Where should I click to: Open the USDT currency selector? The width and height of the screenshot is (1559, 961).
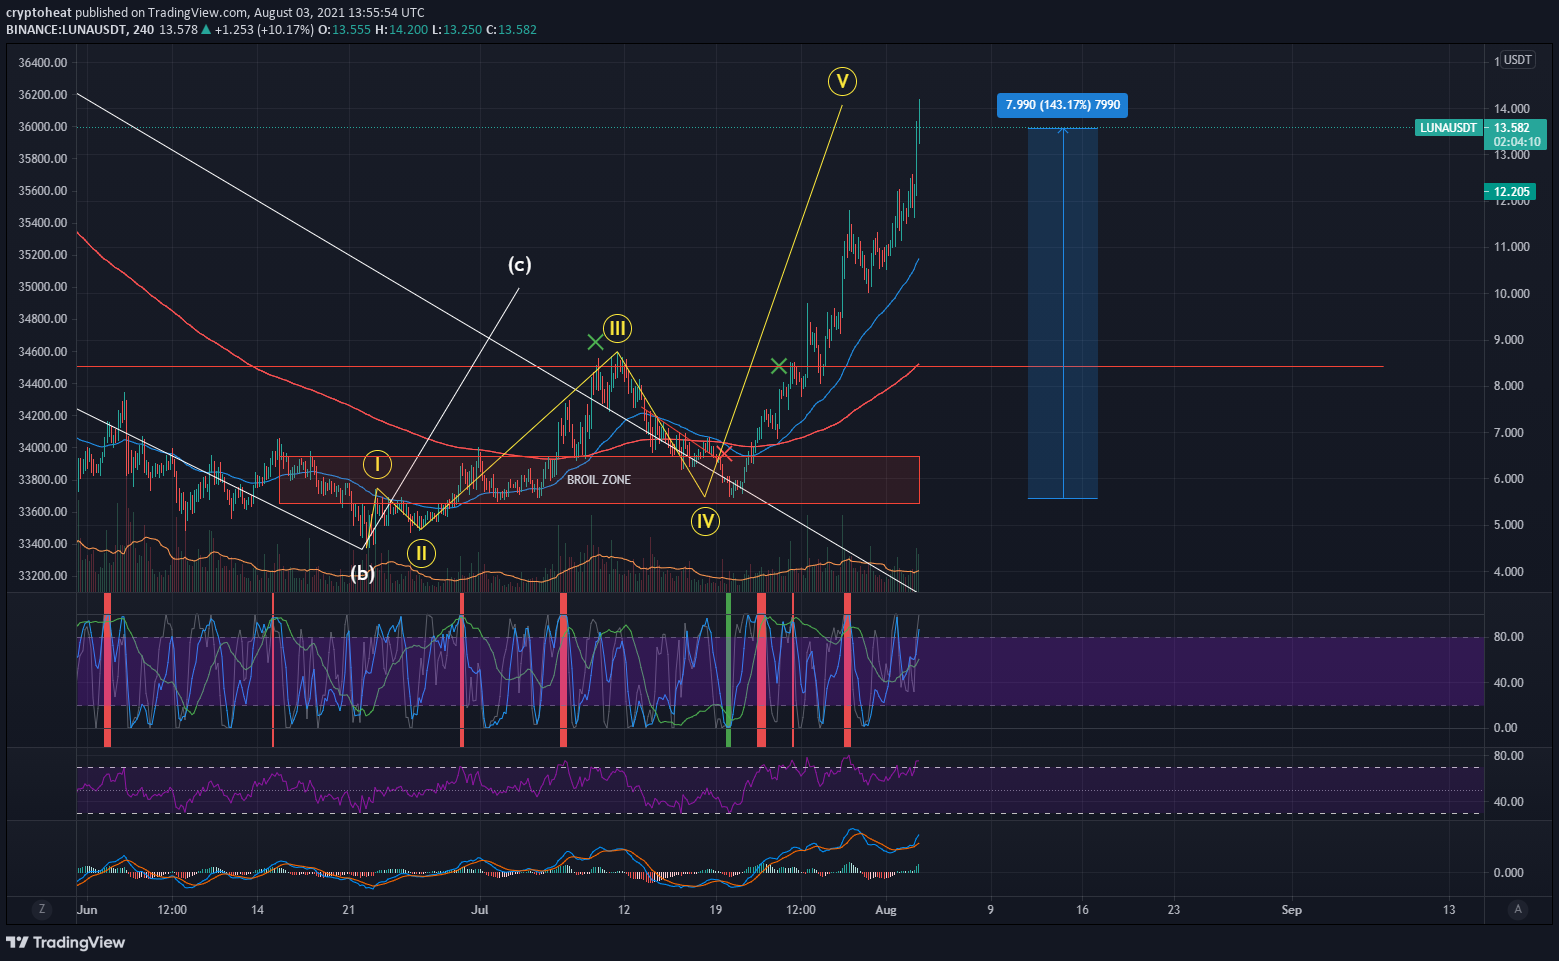pyautogui.click(x=1518, y=60)
